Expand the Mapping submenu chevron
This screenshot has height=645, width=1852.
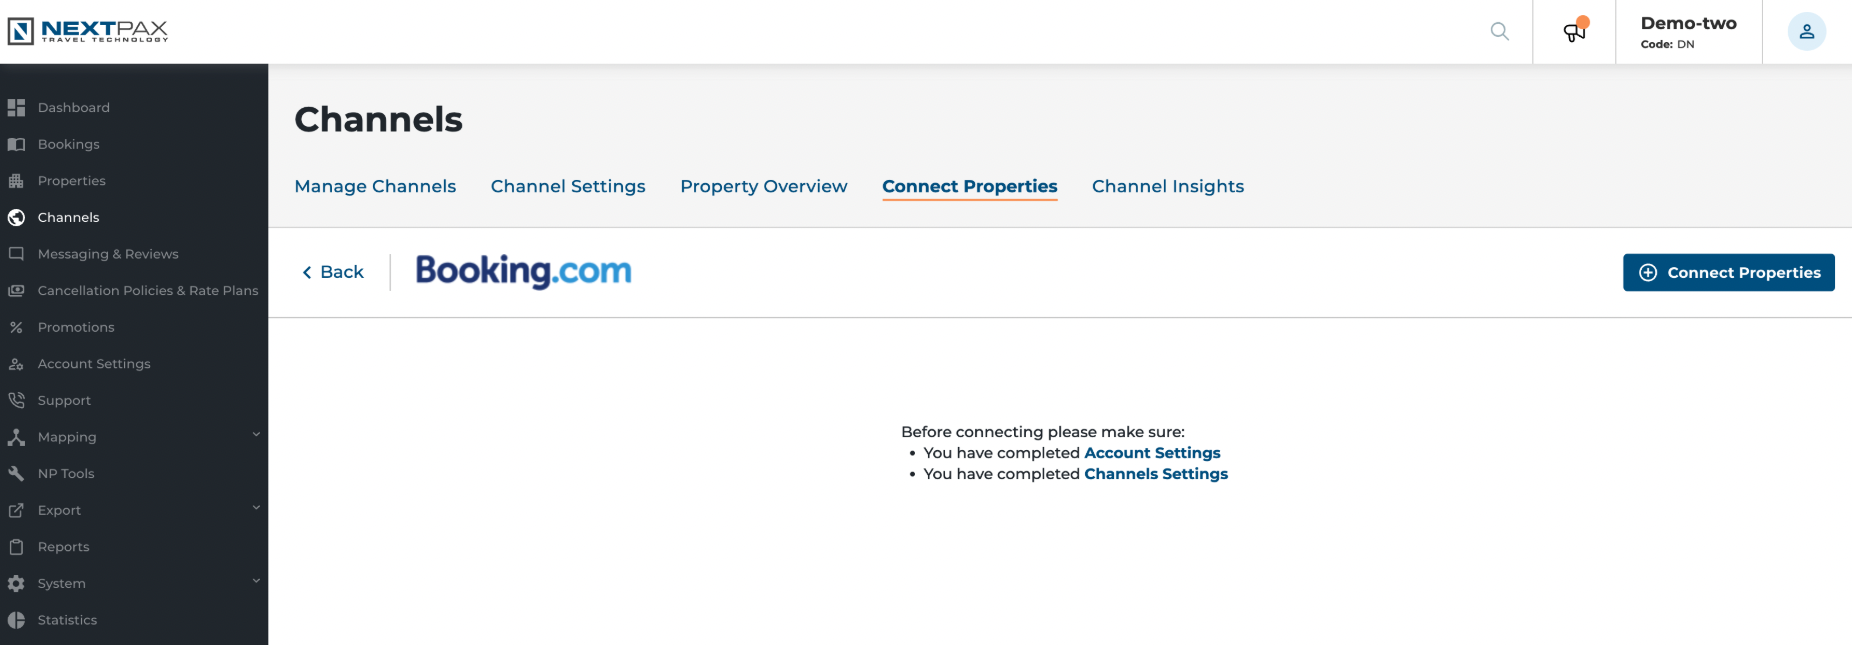[x=256, y=434]
